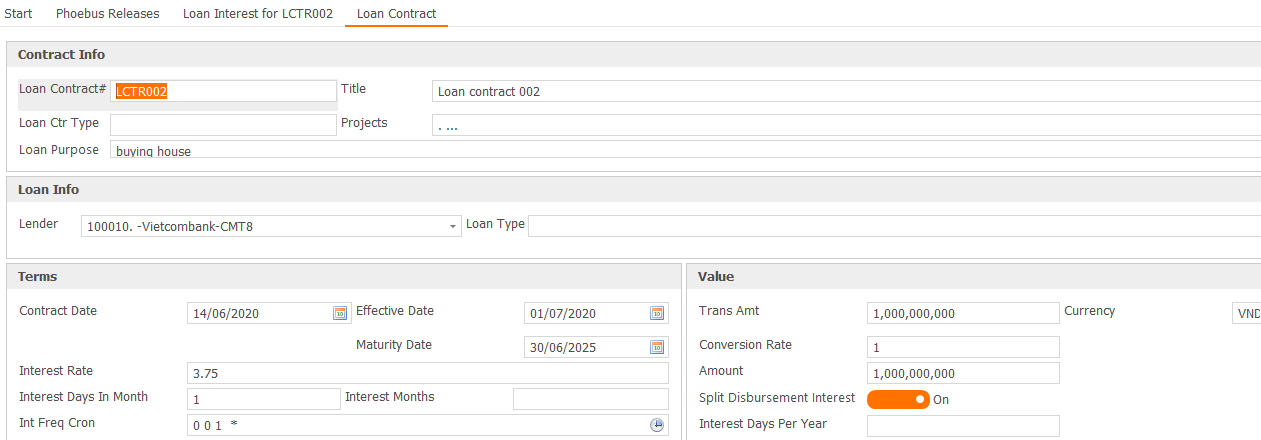Select the Loan Contract tab
The width and height of the screenshot is (1261, 440).
[x=396, y=14]
